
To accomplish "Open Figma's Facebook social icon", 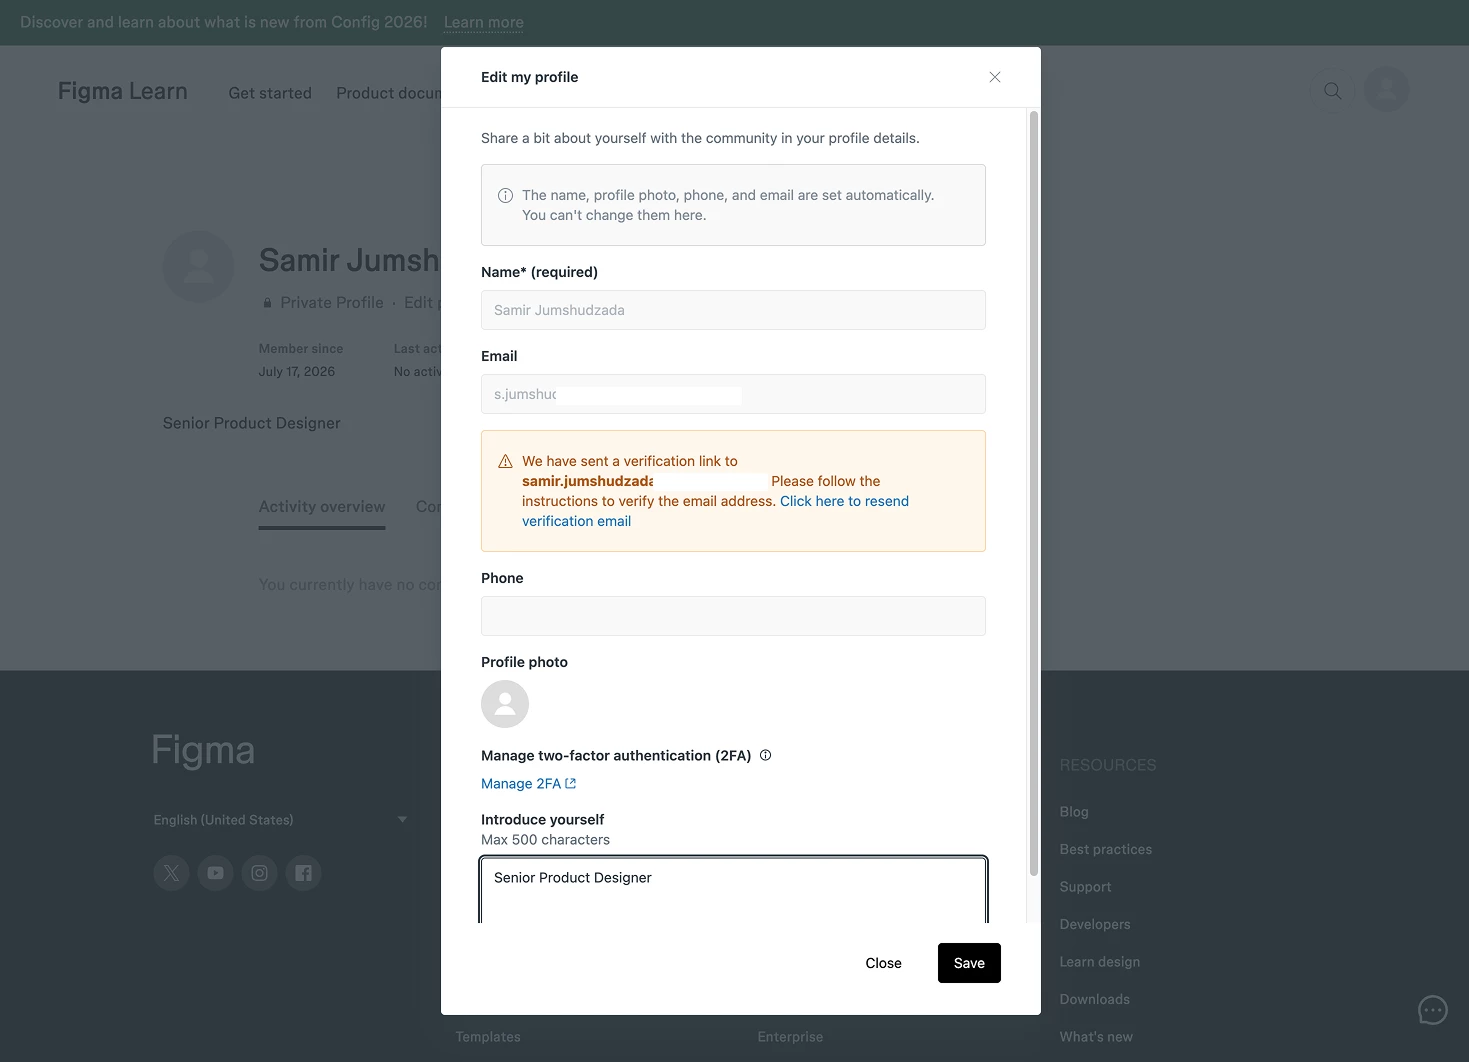I will 304,873.
